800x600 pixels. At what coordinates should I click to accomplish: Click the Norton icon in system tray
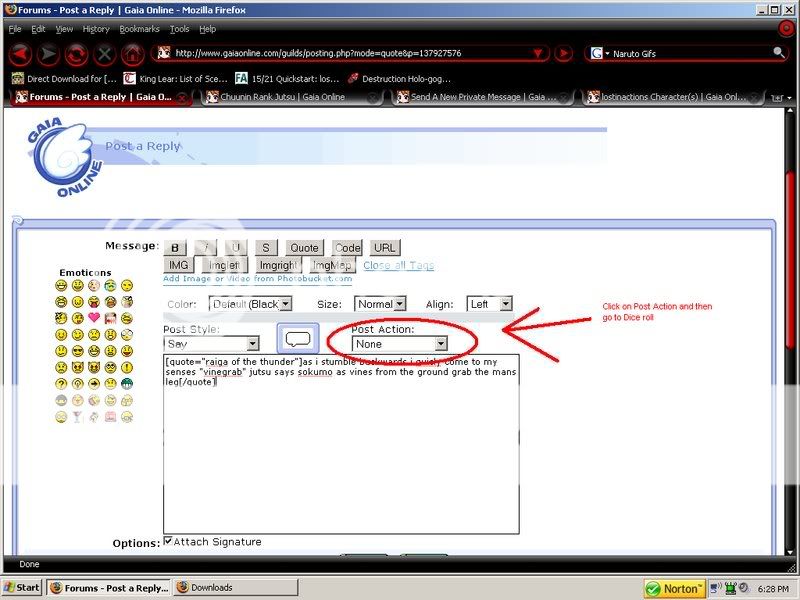click(675, 588)
